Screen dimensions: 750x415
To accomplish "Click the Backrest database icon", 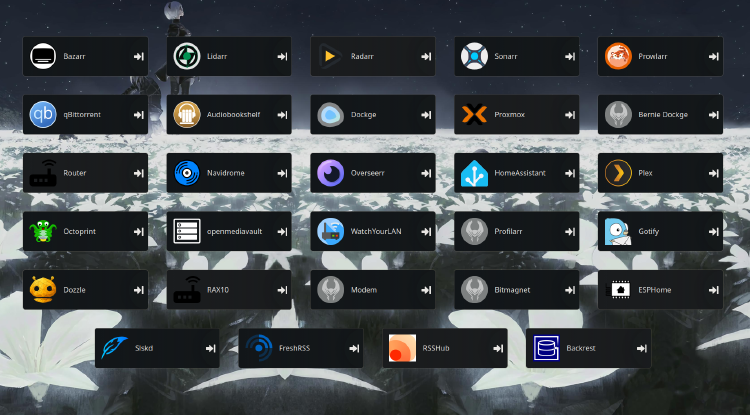I will (x=546, y=348).
